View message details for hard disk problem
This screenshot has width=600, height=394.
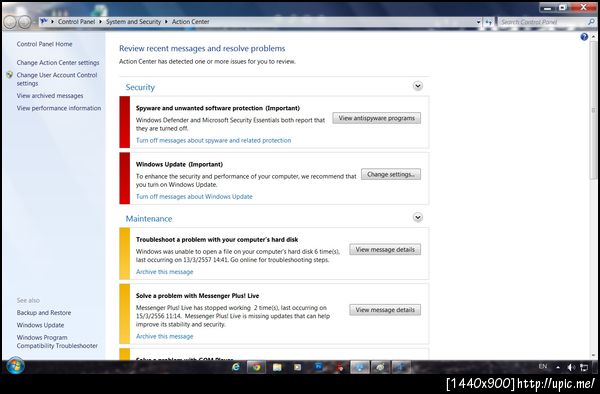point(385,250)
